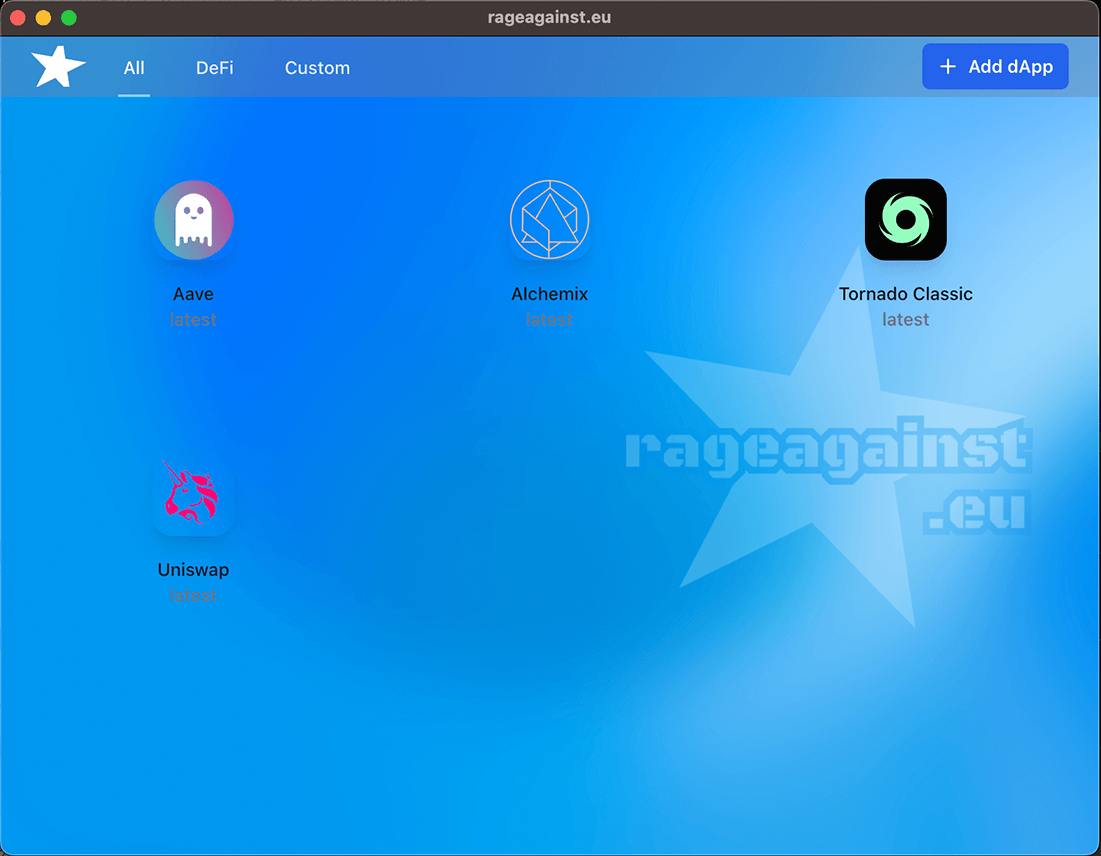Open the Uniswap unicorn icon
This screenshot has width=1101, height=856.
(193, 495)
